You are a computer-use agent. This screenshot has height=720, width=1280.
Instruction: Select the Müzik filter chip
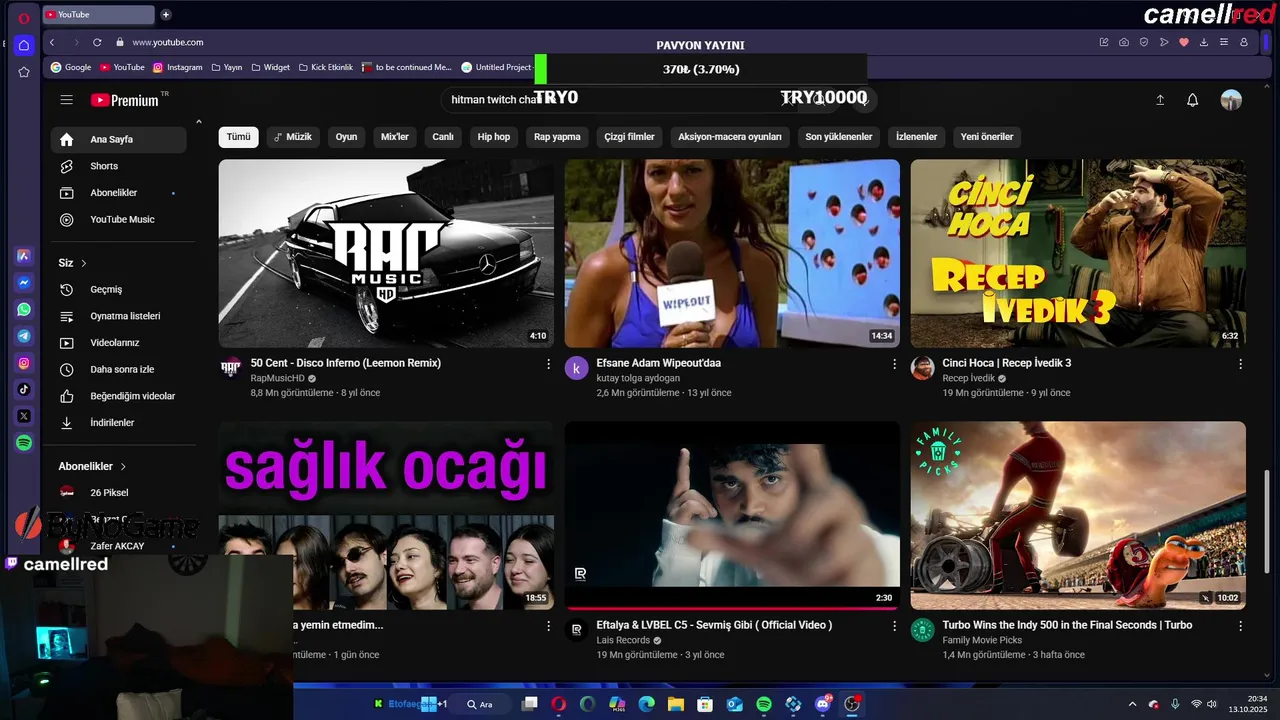(293, 137)
